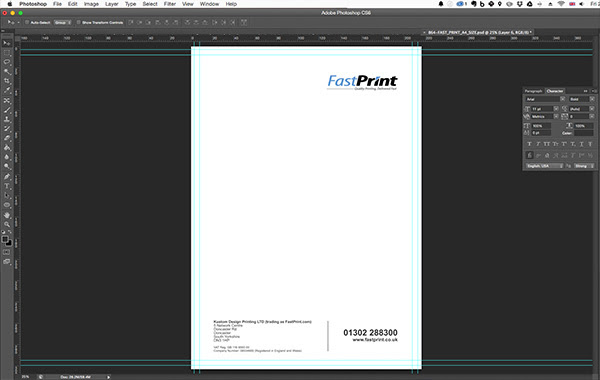The width and height of the screenshot is (600, 380).
Task: Toggle Faux Bold in Character panel
Action: tap(529, 144)
